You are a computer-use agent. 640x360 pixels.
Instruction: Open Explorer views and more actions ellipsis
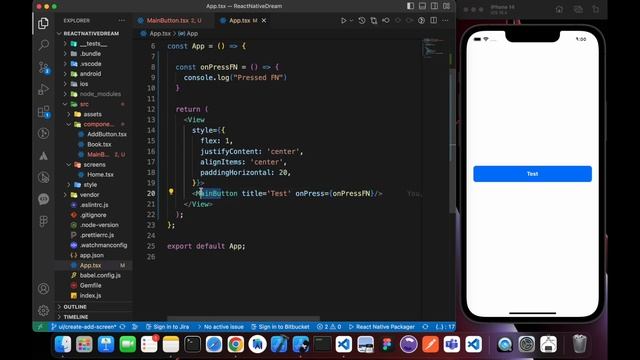point(122,20)
